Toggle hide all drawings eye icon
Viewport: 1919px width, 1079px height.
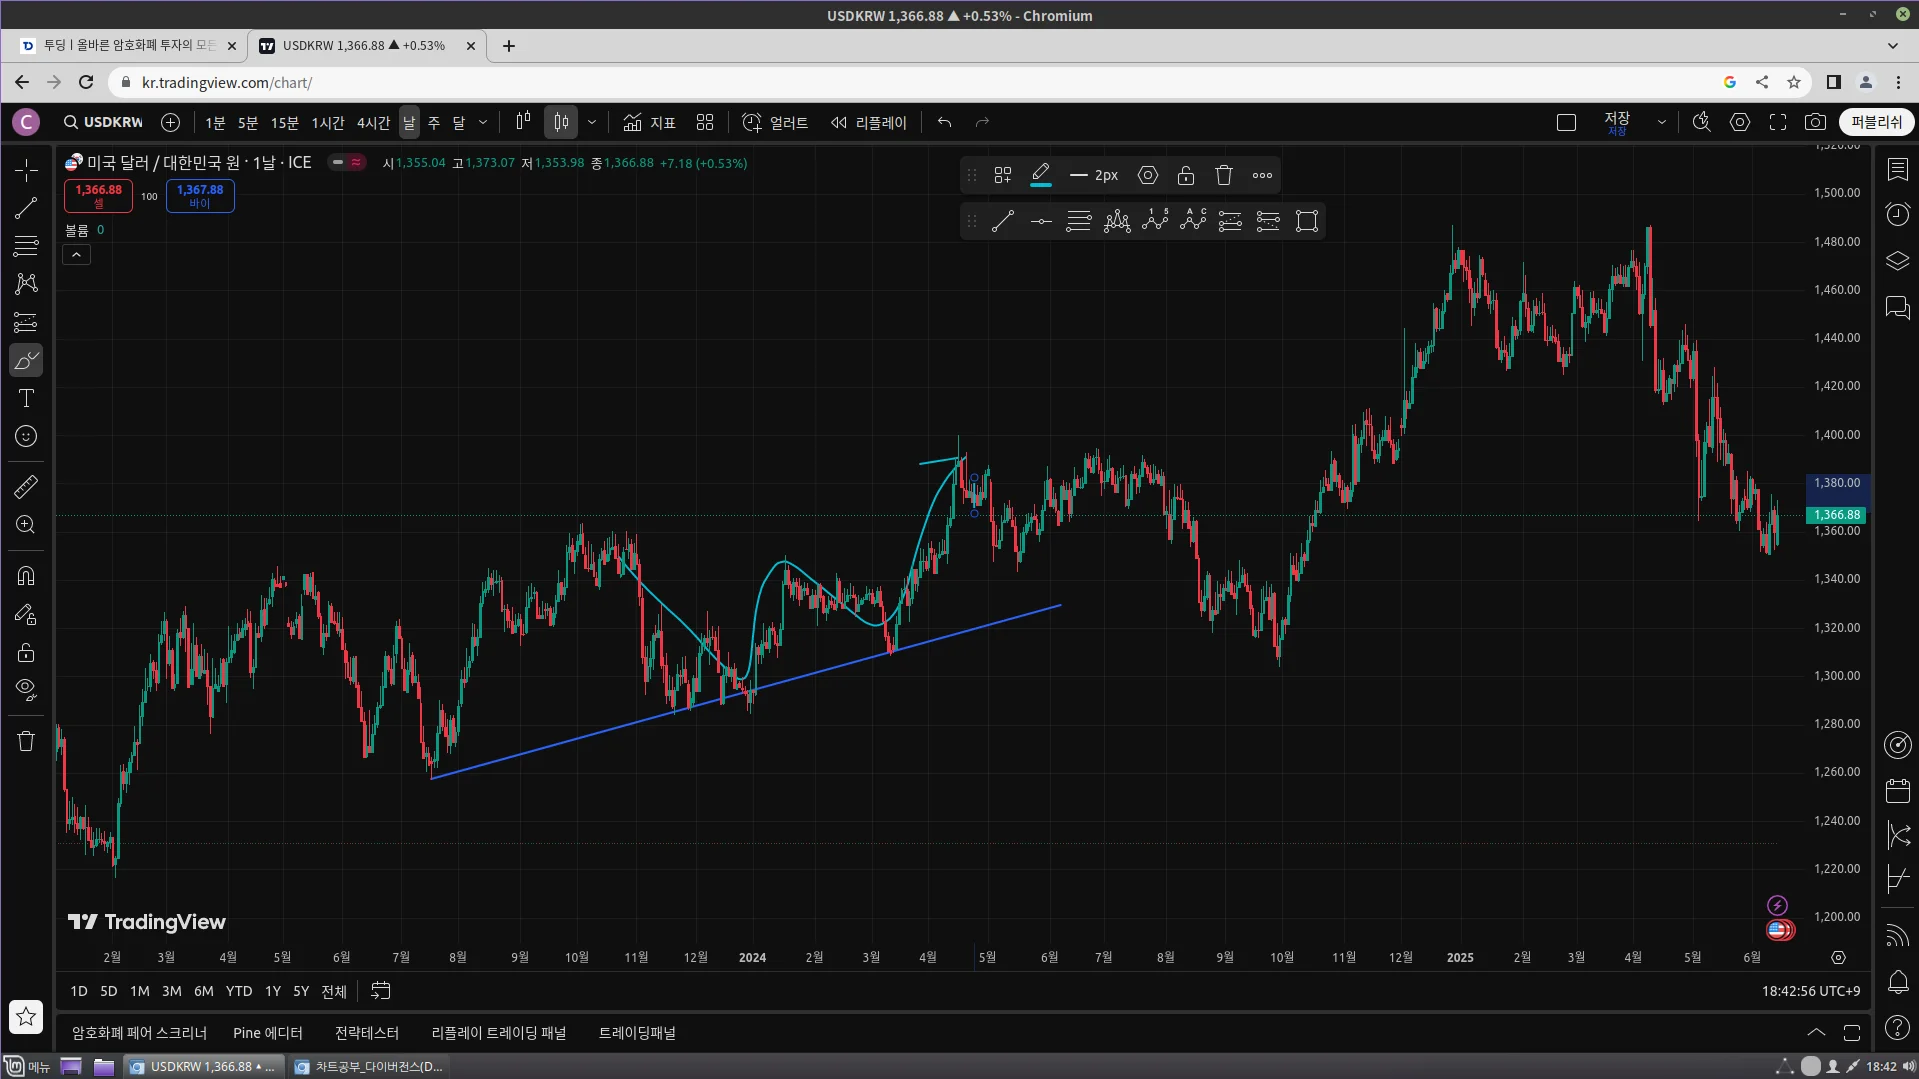click(26, 689)
